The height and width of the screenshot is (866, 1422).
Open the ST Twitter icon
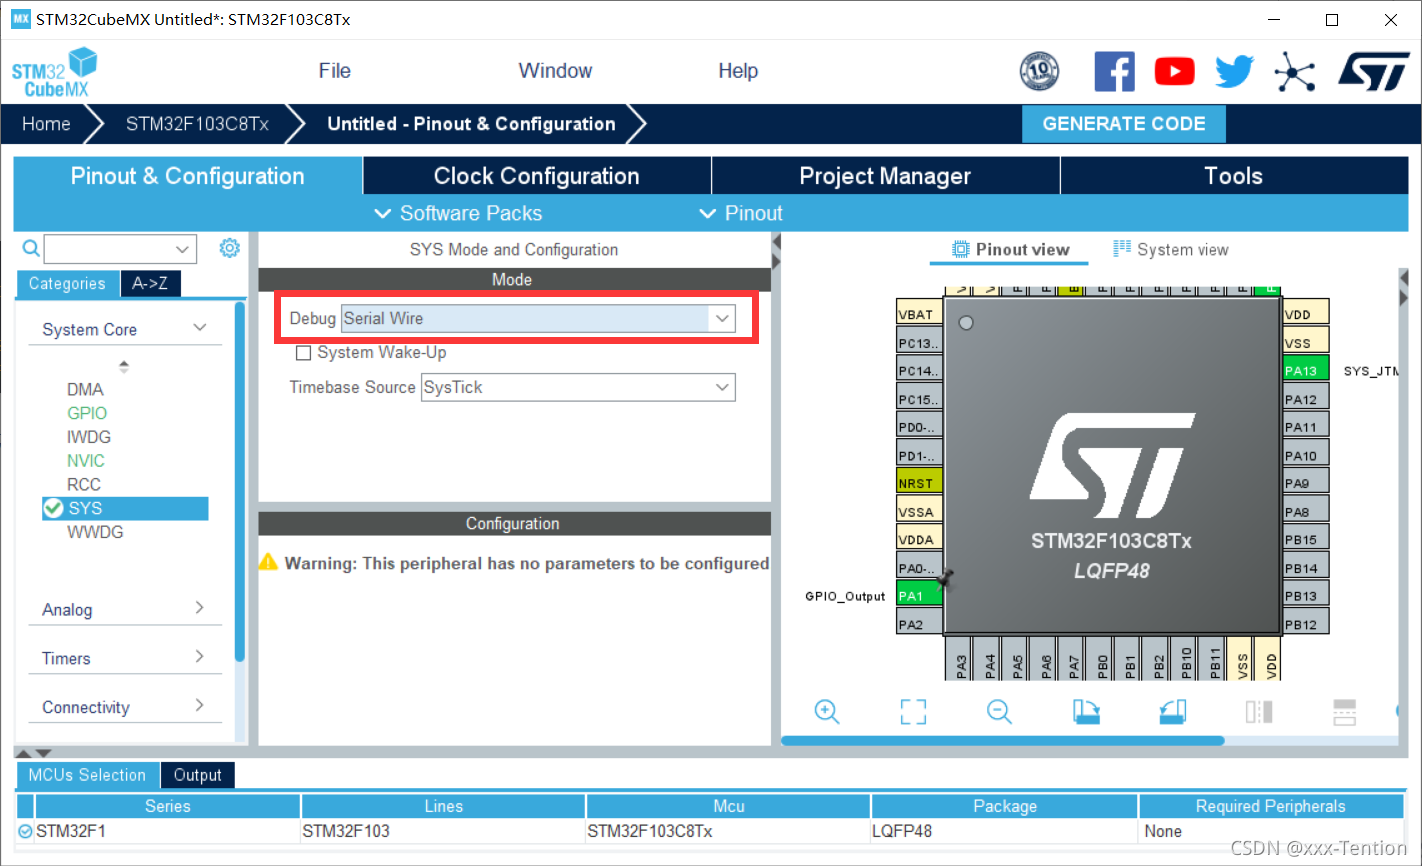tap(1234, 71)
